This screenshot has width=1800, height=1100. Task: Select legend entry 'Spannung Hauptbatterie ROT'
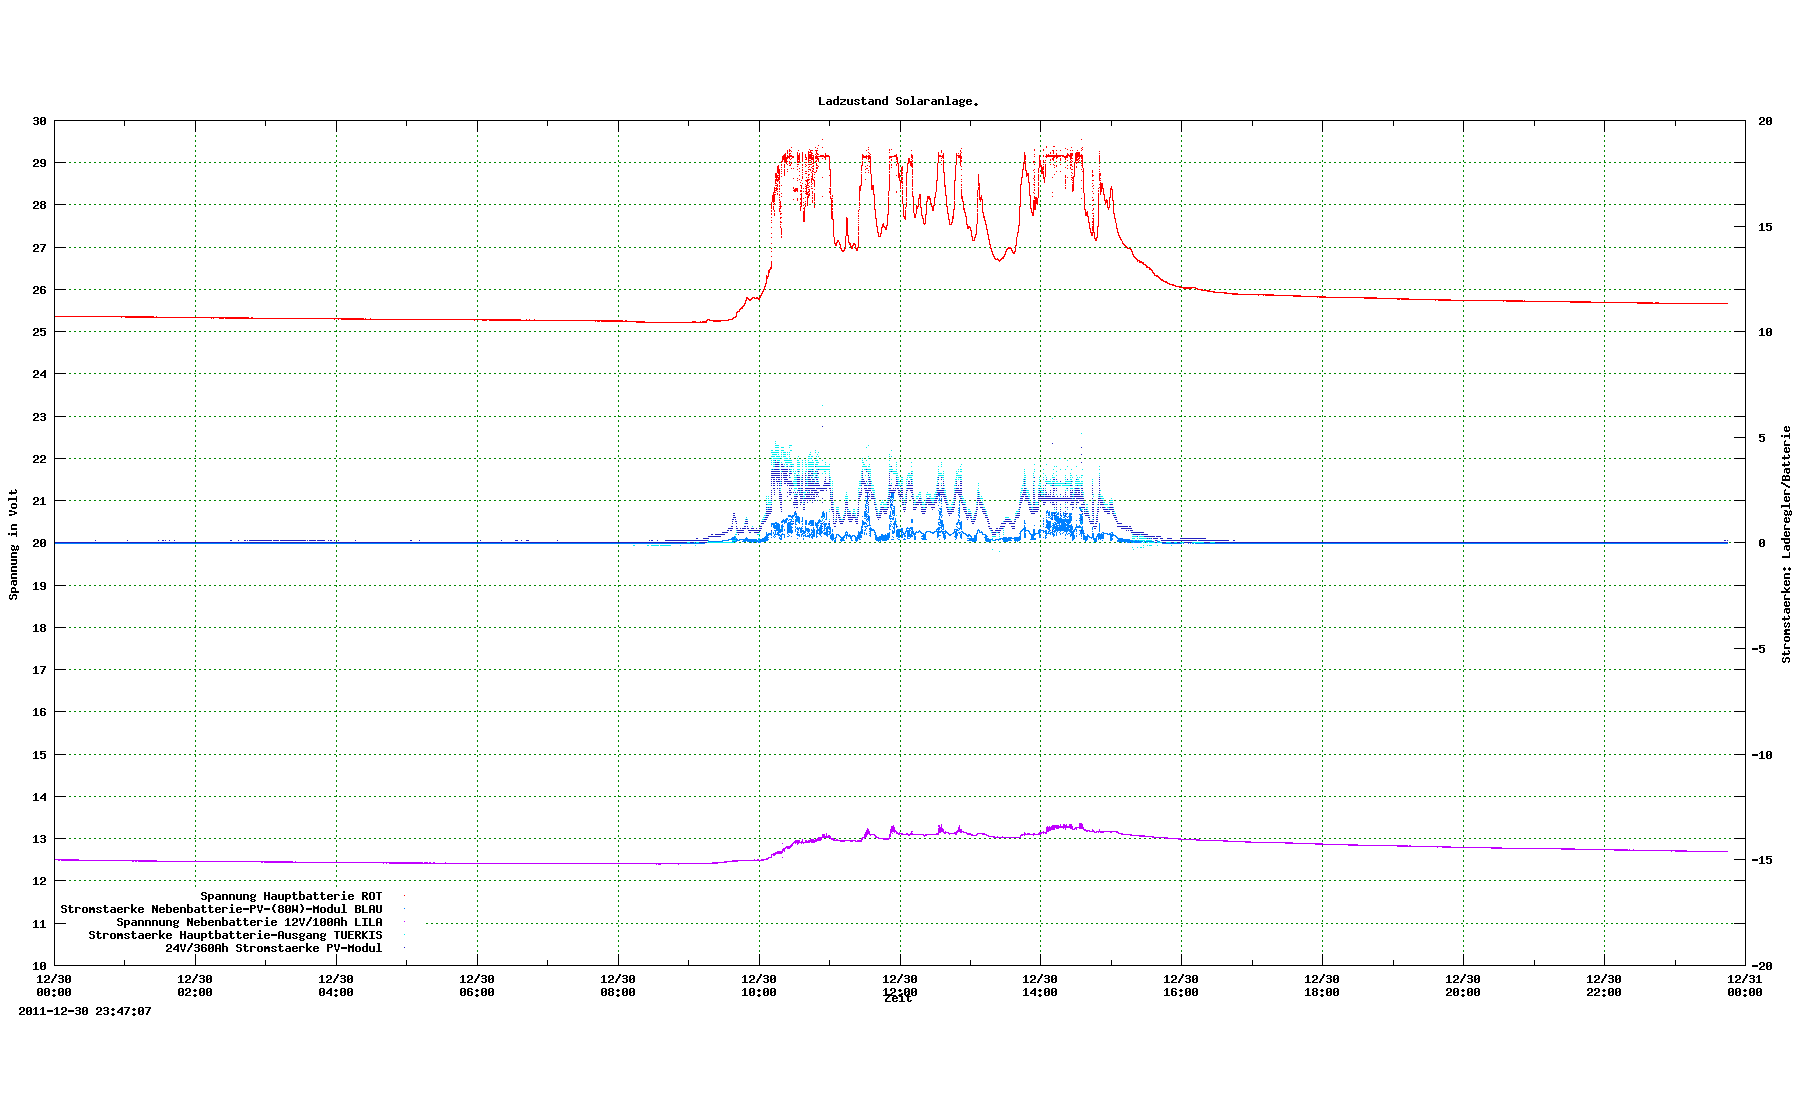click(291, 896)
